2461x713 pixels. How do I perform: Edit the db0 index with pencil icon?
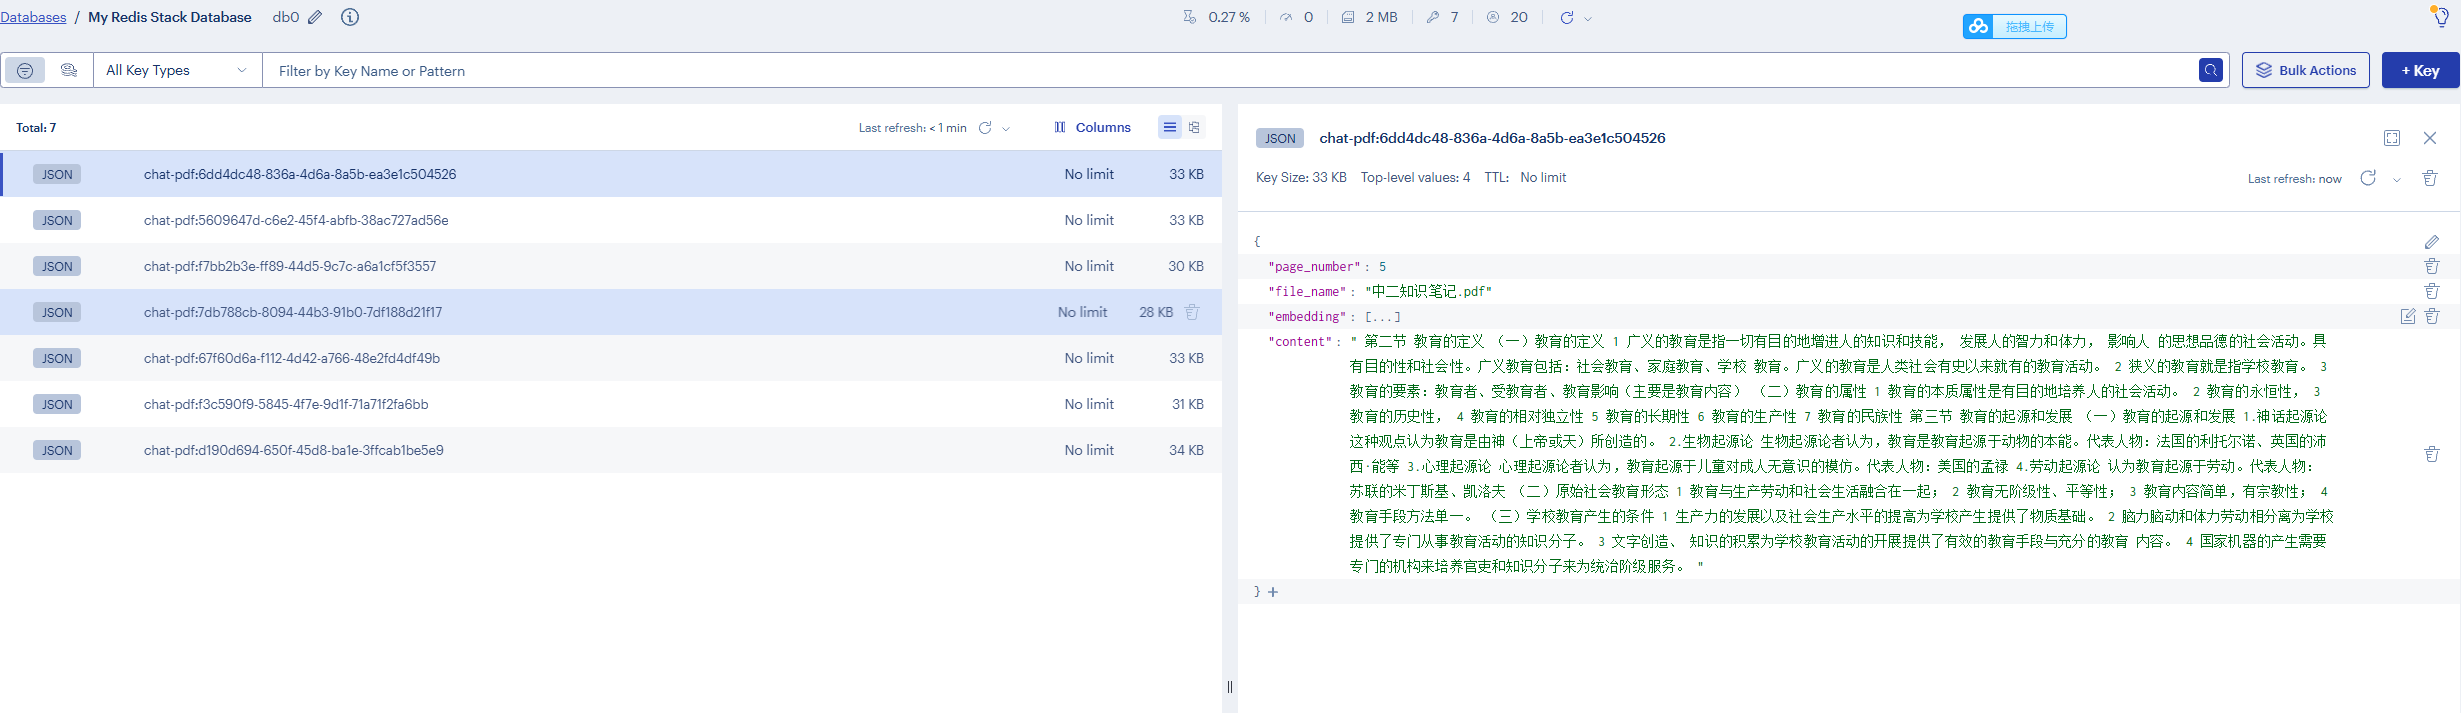point(315,17)
